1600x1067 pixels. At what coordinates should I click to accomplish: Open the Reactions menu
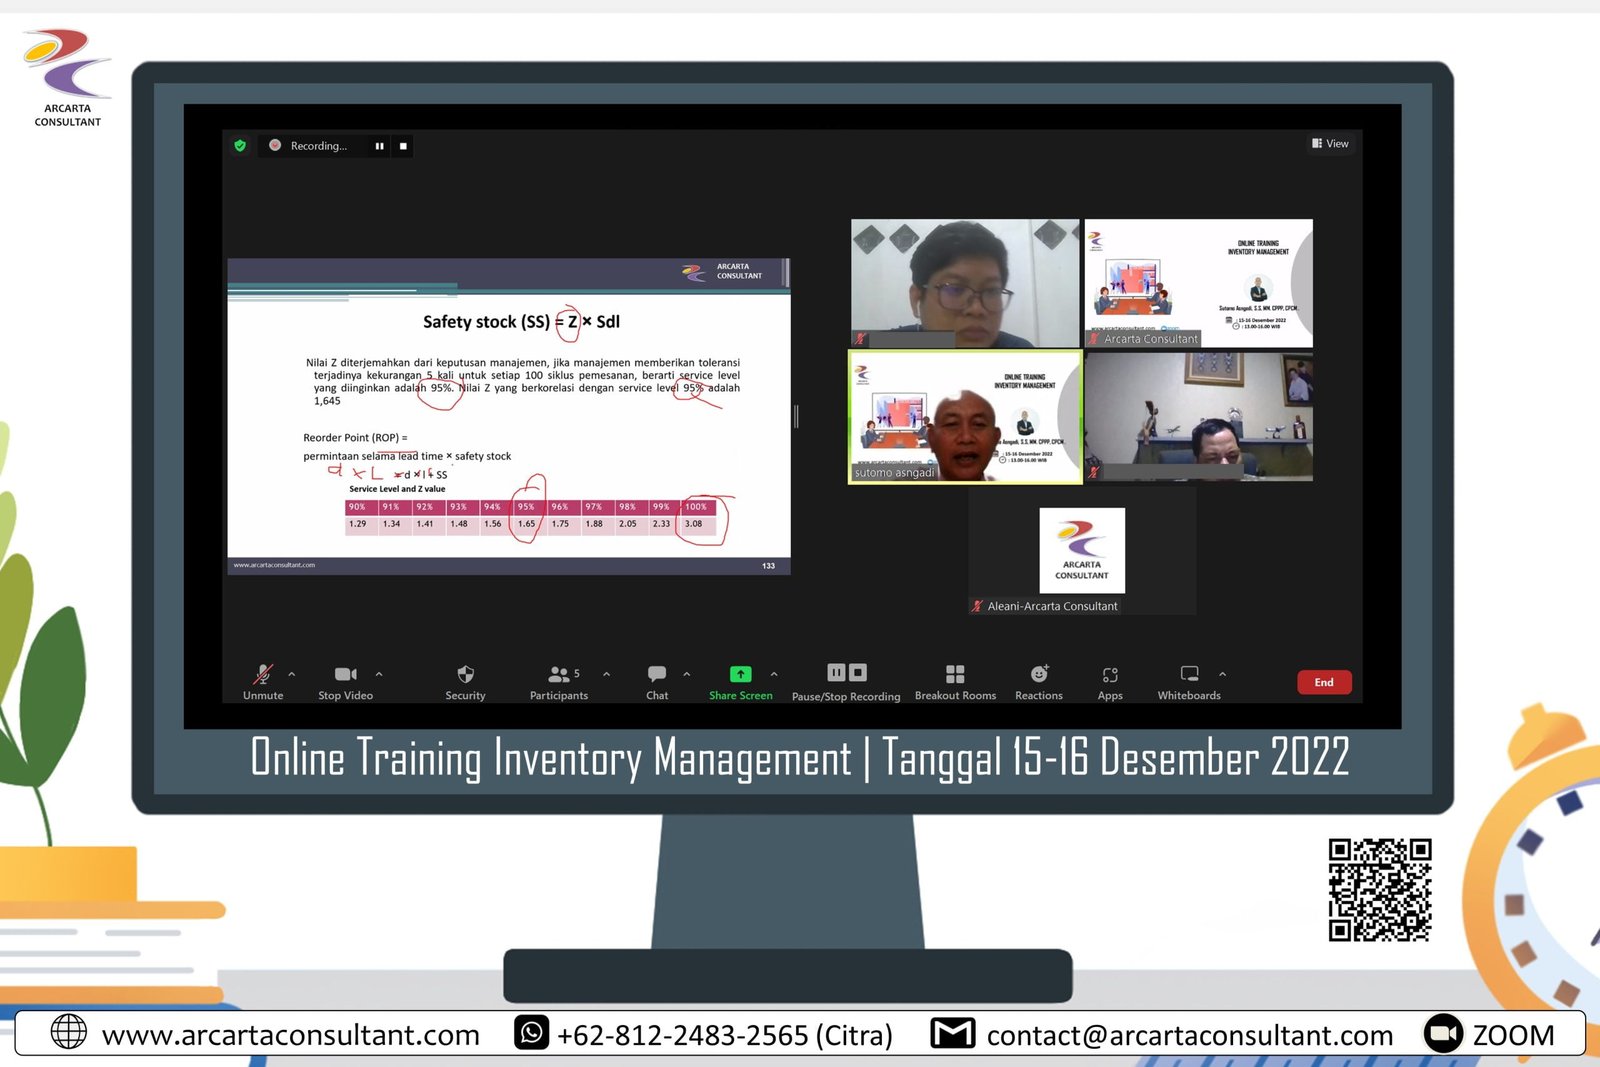click(x=1039, y=675)
